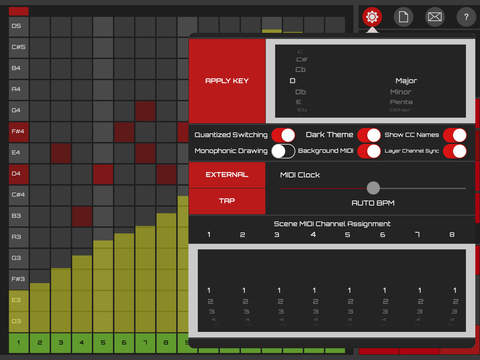Select Minor in the scale picker
This screenshot has height=360, width=480.
click(x=401, y=92)
